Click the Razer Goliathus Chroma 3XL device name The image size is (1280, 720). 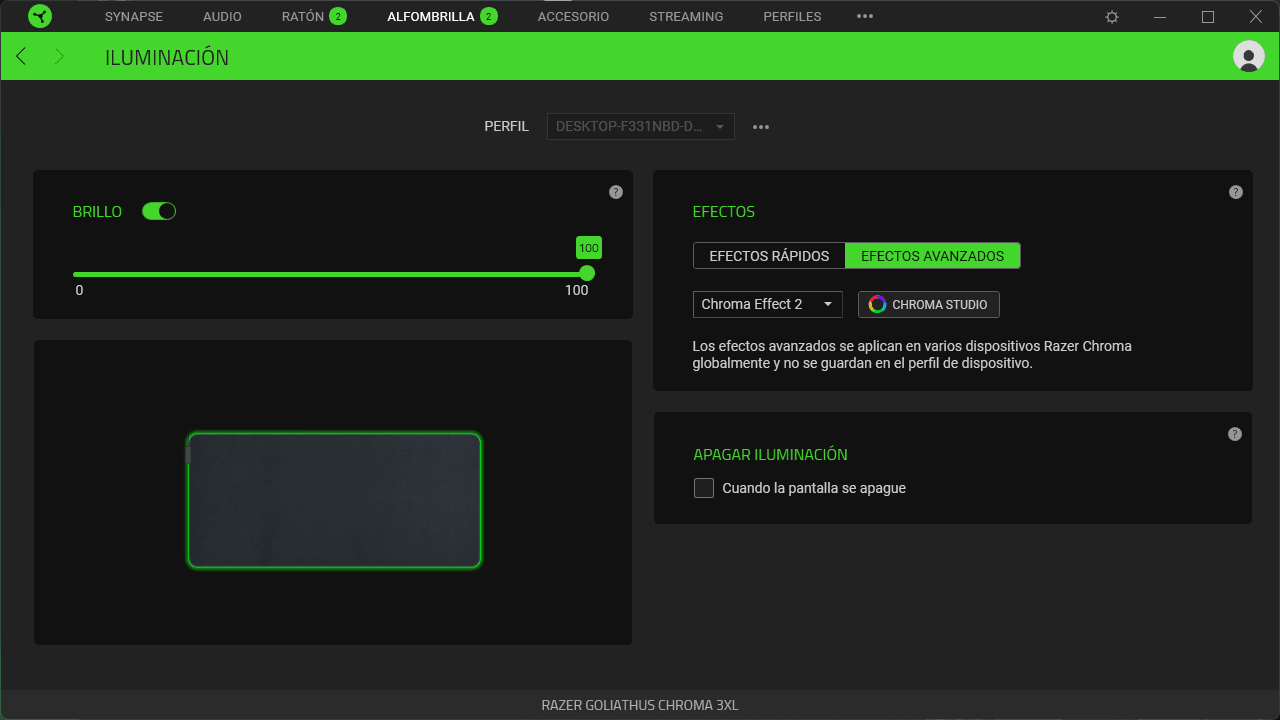pos(640,705)
